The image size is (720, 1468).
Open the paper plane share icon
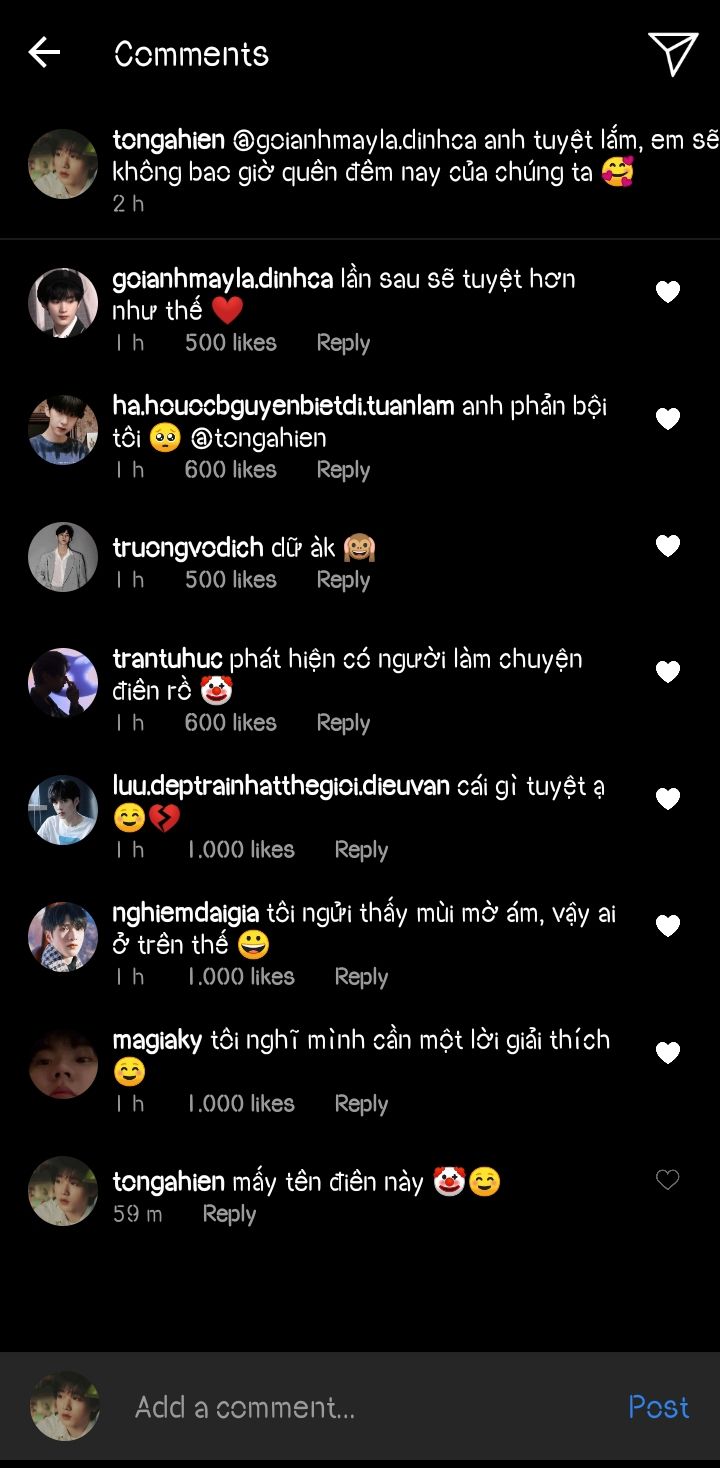673,53
